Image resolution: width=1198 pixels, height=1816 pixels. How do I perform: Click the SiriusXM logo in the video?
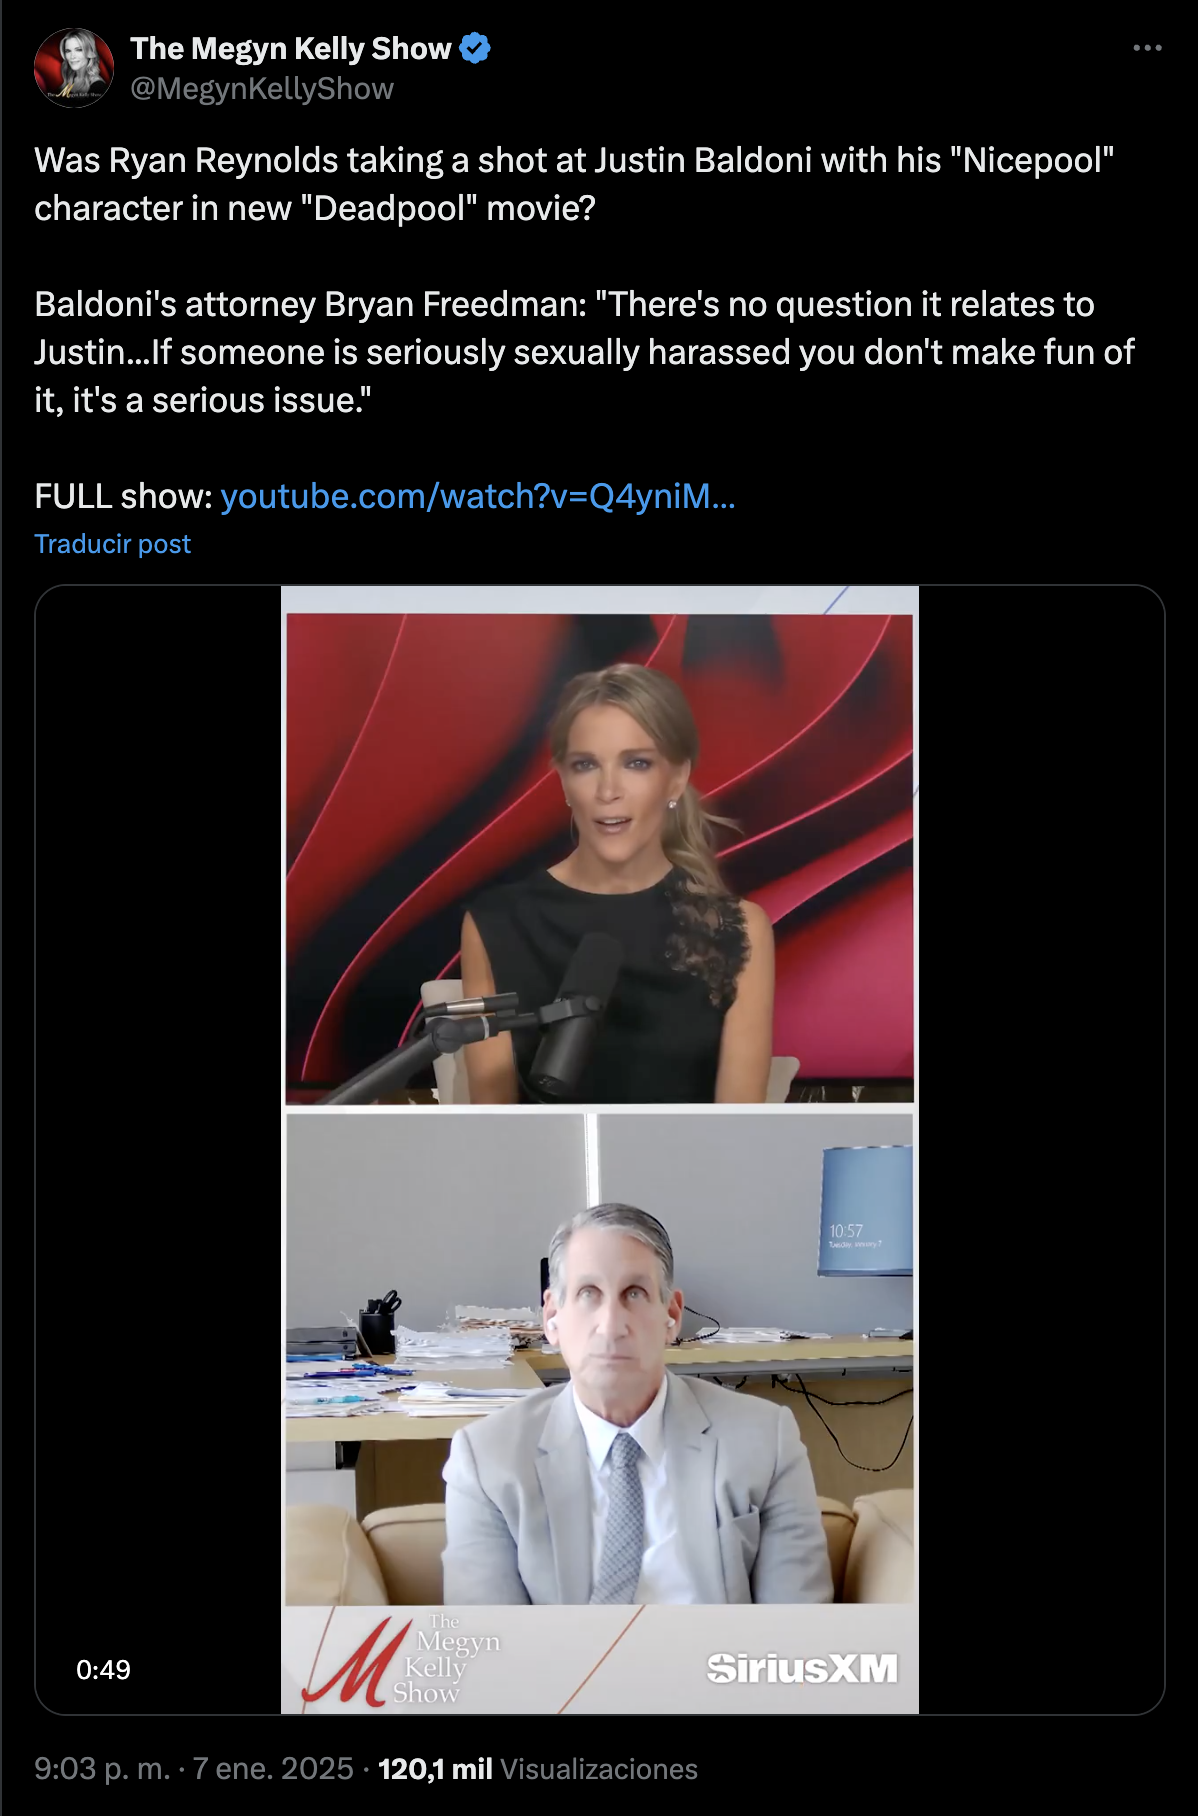[x=802, y=1668]
